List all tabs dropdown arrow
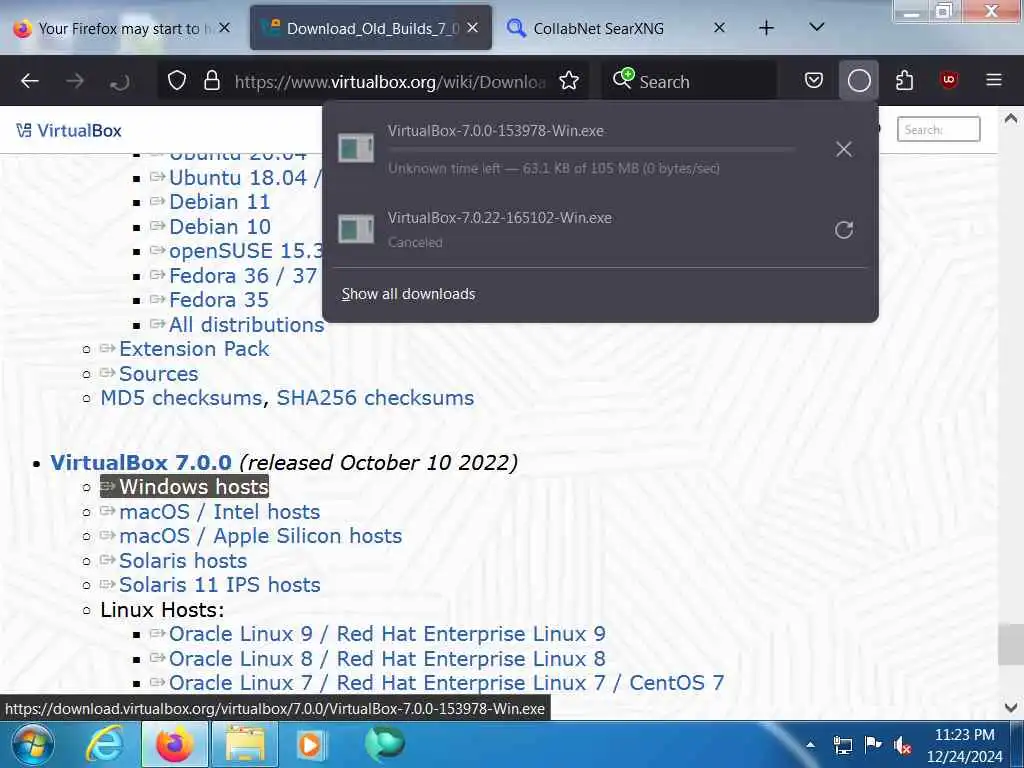1024x768 pixels. (816, 27)
